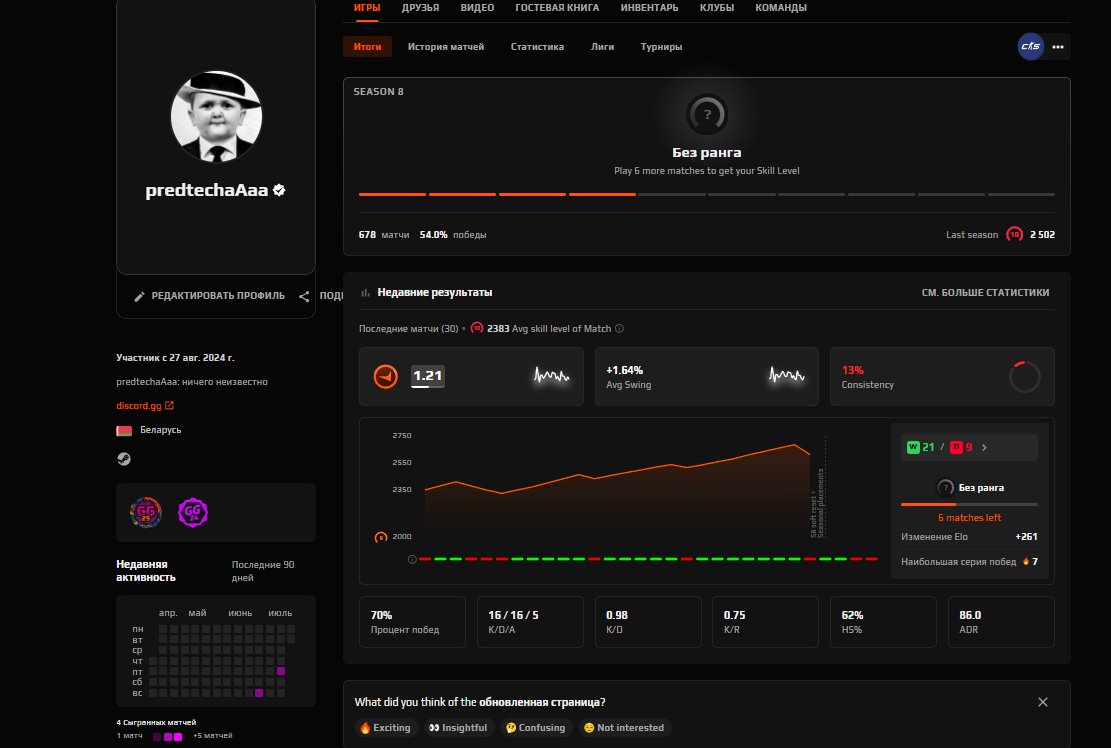Switch to the ДРУЗЬЯ tab
1111x748 pixels.
[x=420, y=8]
